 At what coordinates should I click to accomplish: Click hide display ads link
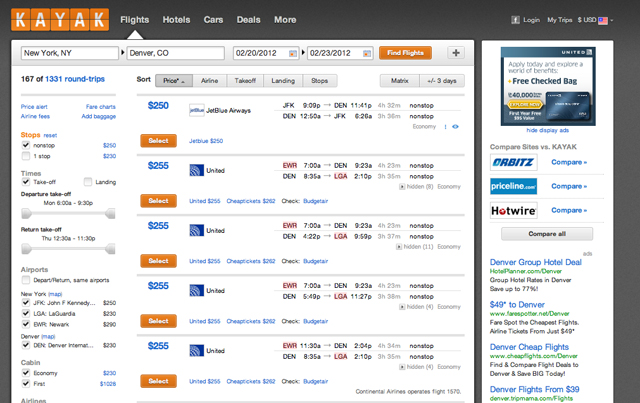pos(547,130)
